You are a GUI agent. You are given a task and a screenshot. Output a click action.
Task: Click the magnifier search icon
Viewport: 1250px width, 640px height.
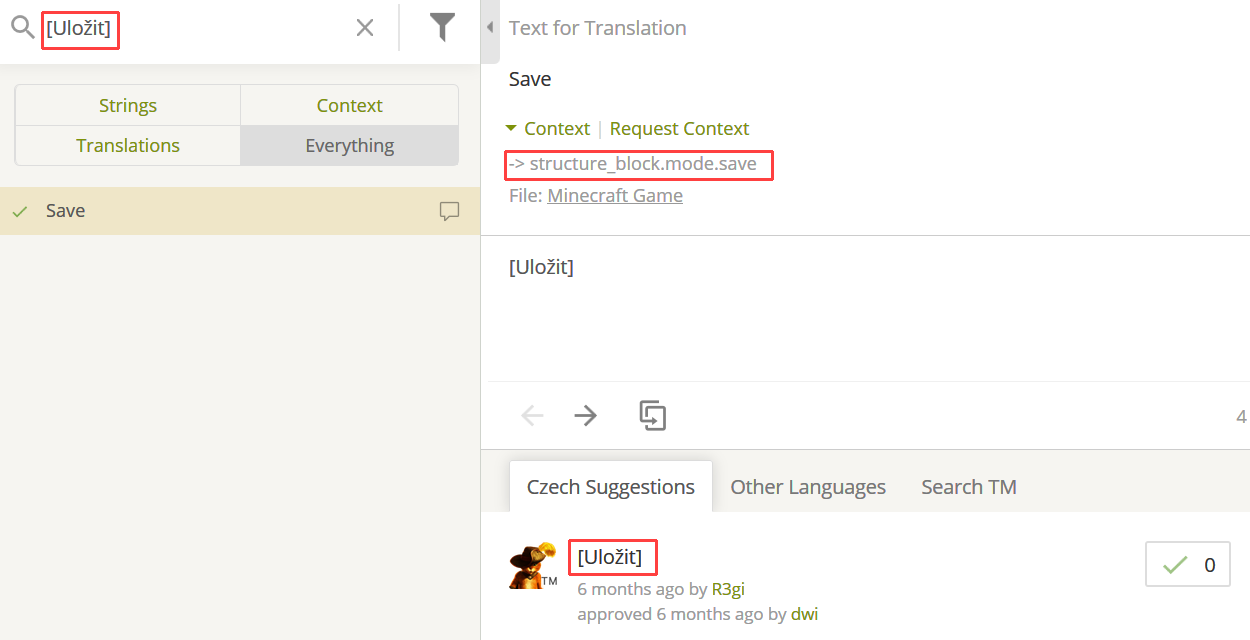coord(22,29)
